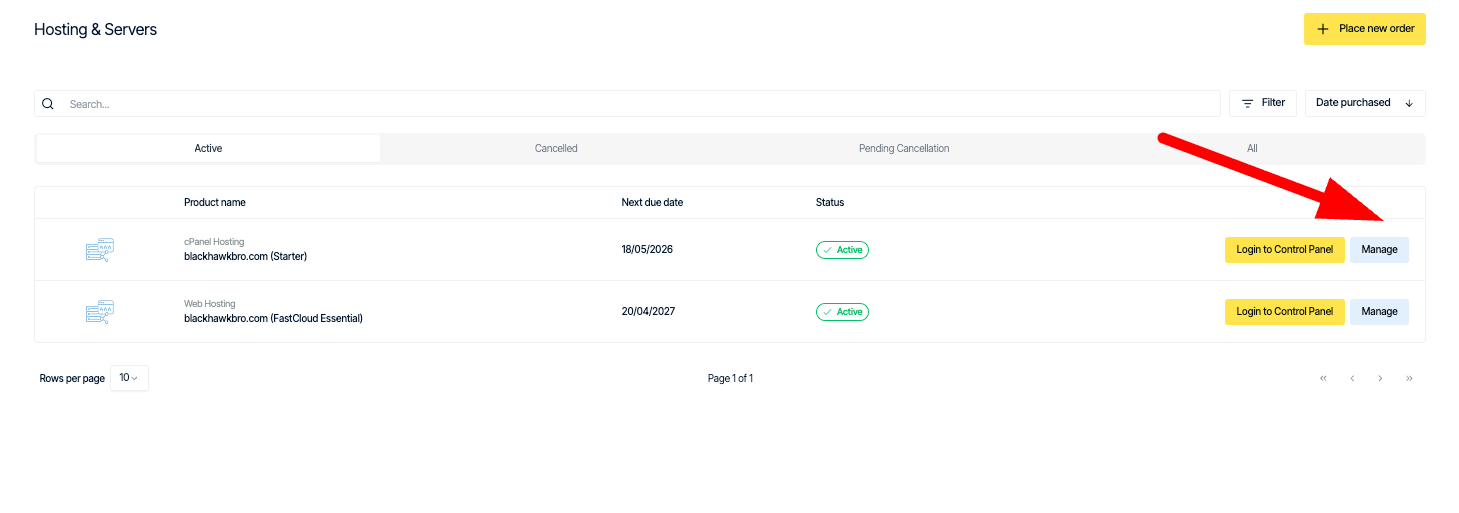
Task: Manage the cPanel Starter hosting
Action: 1379,250
